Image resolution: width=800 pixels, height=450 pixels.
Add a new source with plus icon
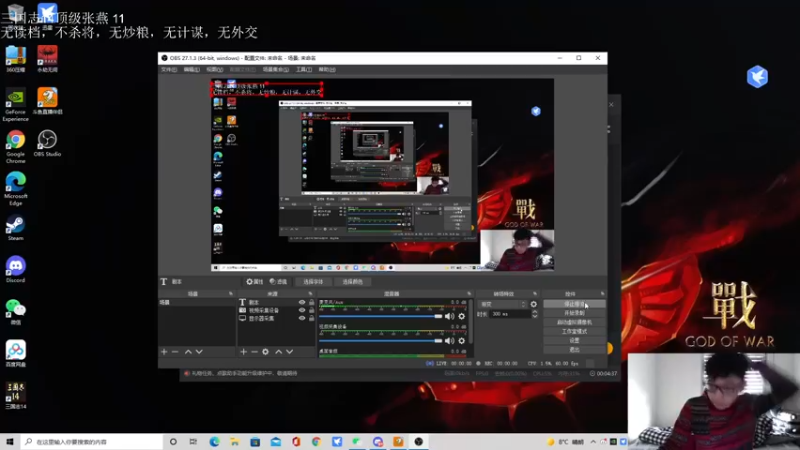[x=243, y=352]
